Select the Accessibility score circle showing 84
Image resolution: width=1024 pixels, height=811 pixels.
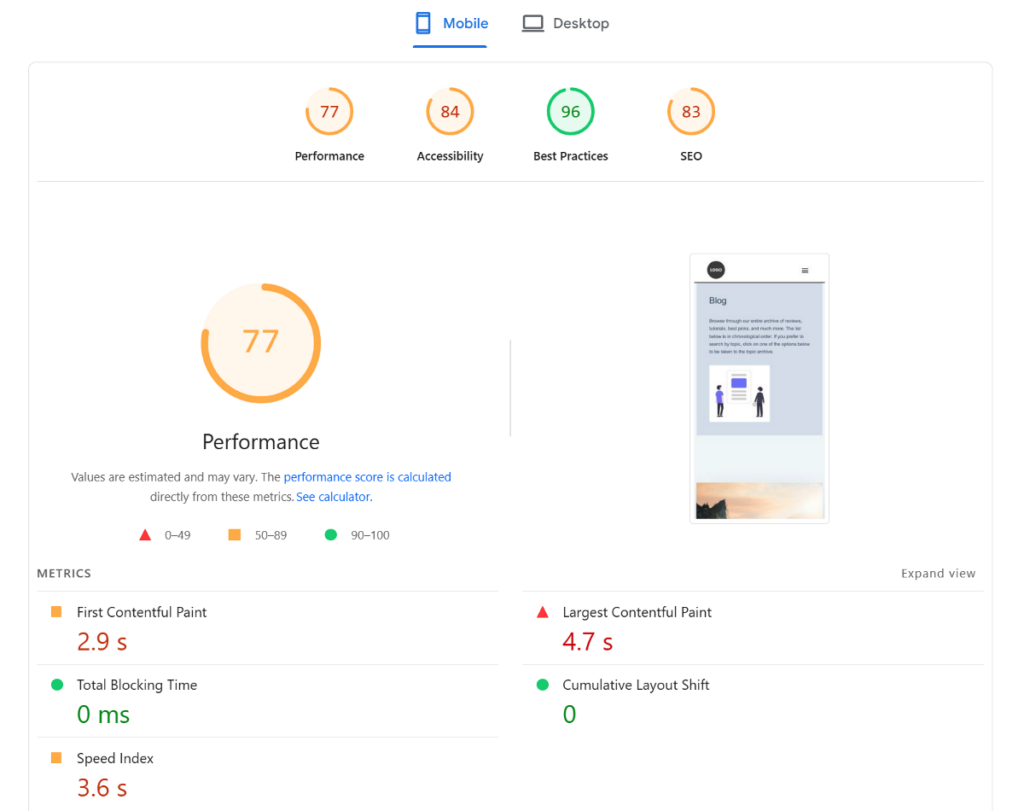pos(449,111)
